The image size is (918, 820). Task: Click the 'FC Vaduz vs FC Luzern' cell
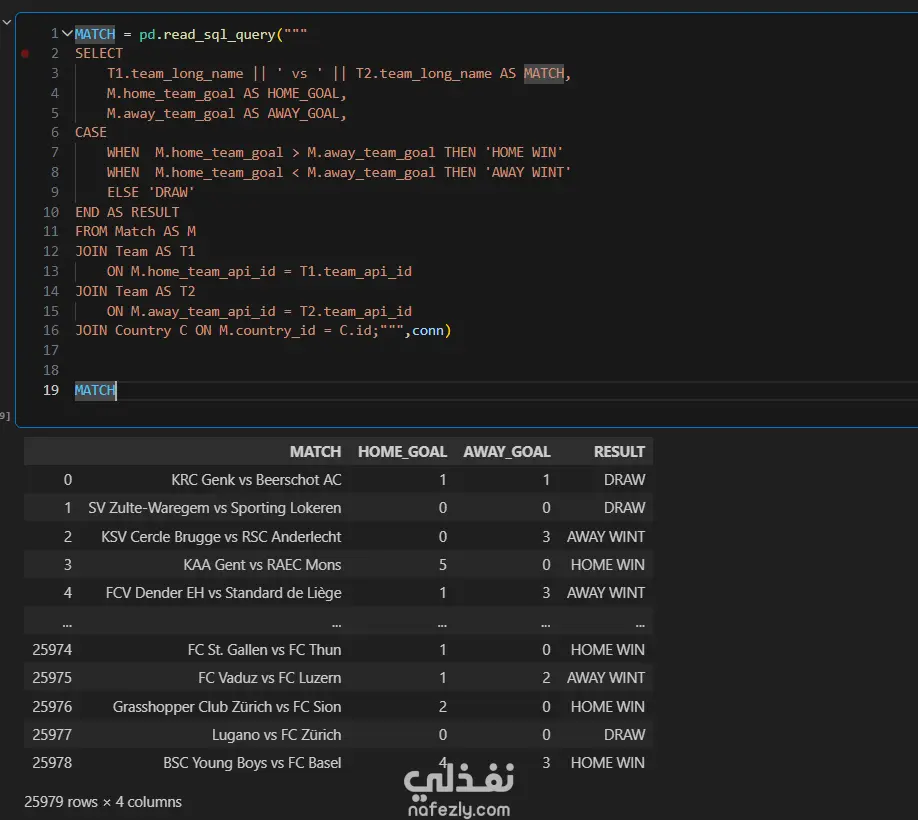(269, 678)
